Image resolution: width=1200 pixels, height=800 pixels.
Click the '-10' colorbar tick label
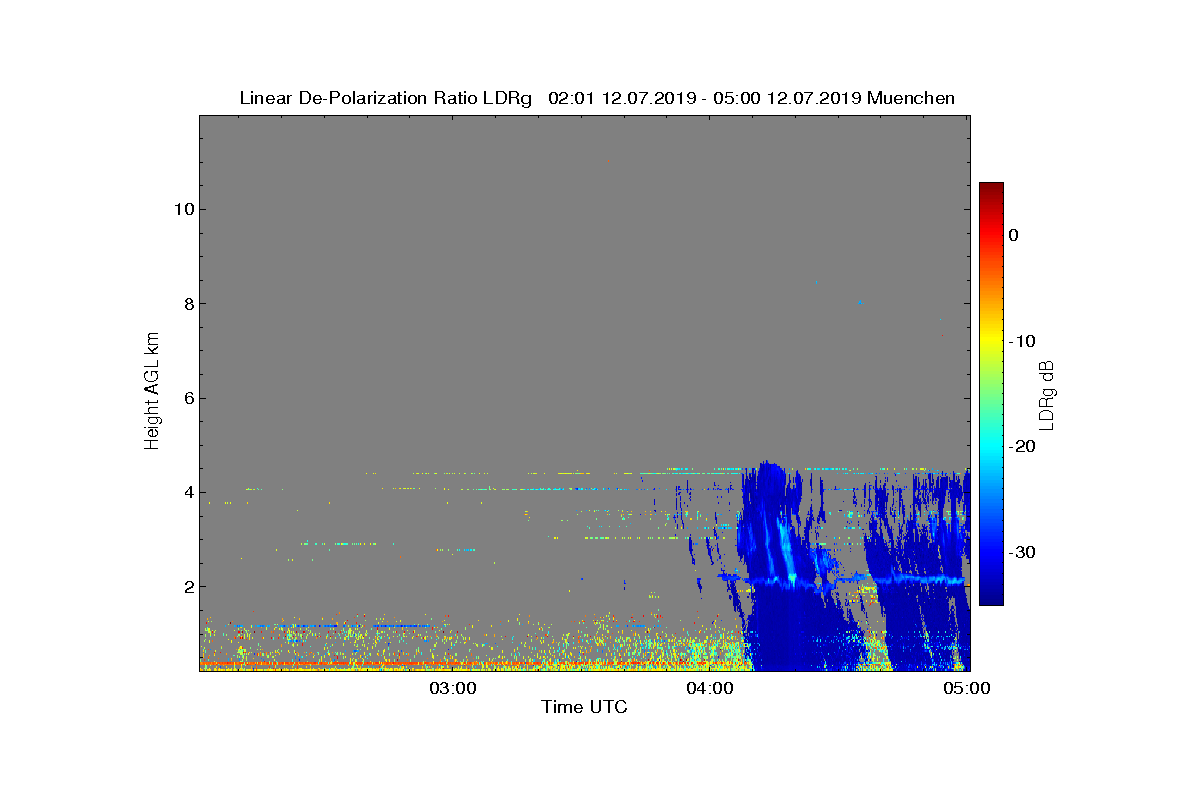pyautogui.click(x=1021, y=341)
